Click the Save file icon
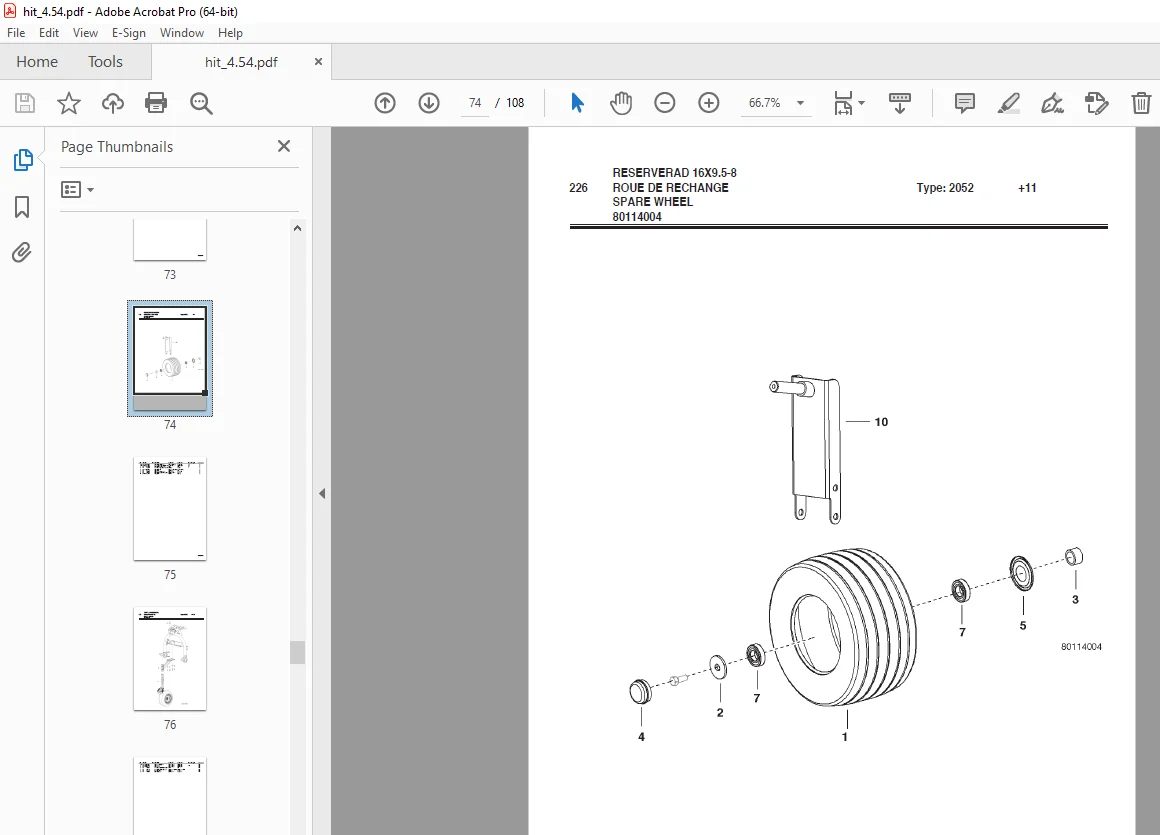This screenshot has width=1160, height=835. point(24,103)
